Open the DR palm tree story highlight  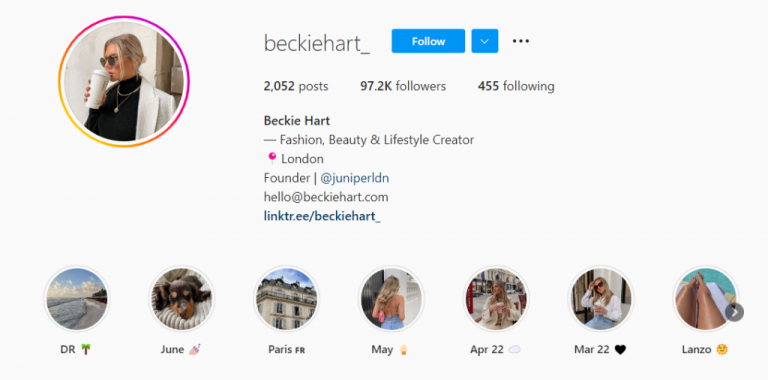point(77,299)
